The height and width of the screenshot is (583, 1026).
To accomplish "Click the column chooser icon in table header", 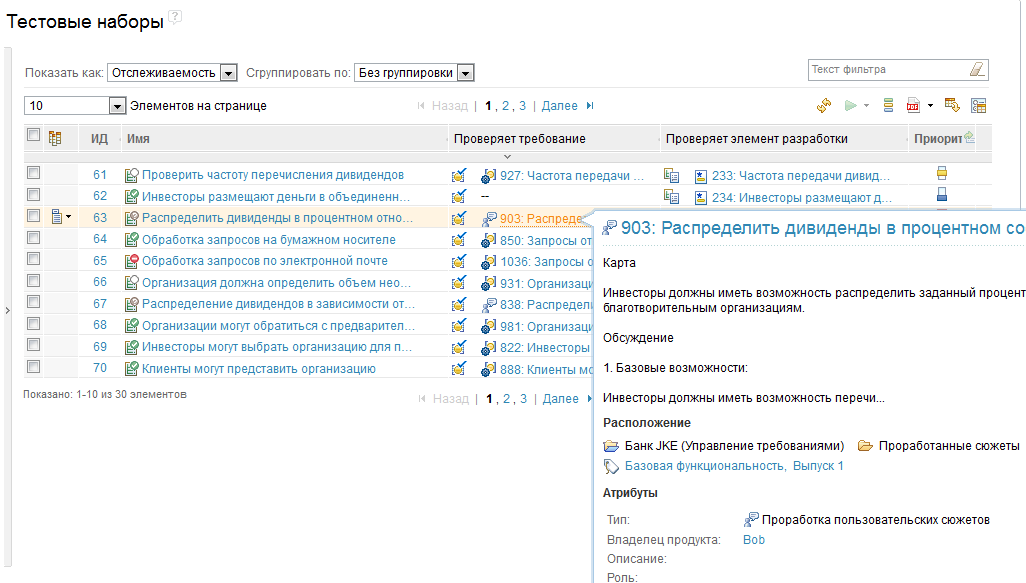I will [56, 138].
